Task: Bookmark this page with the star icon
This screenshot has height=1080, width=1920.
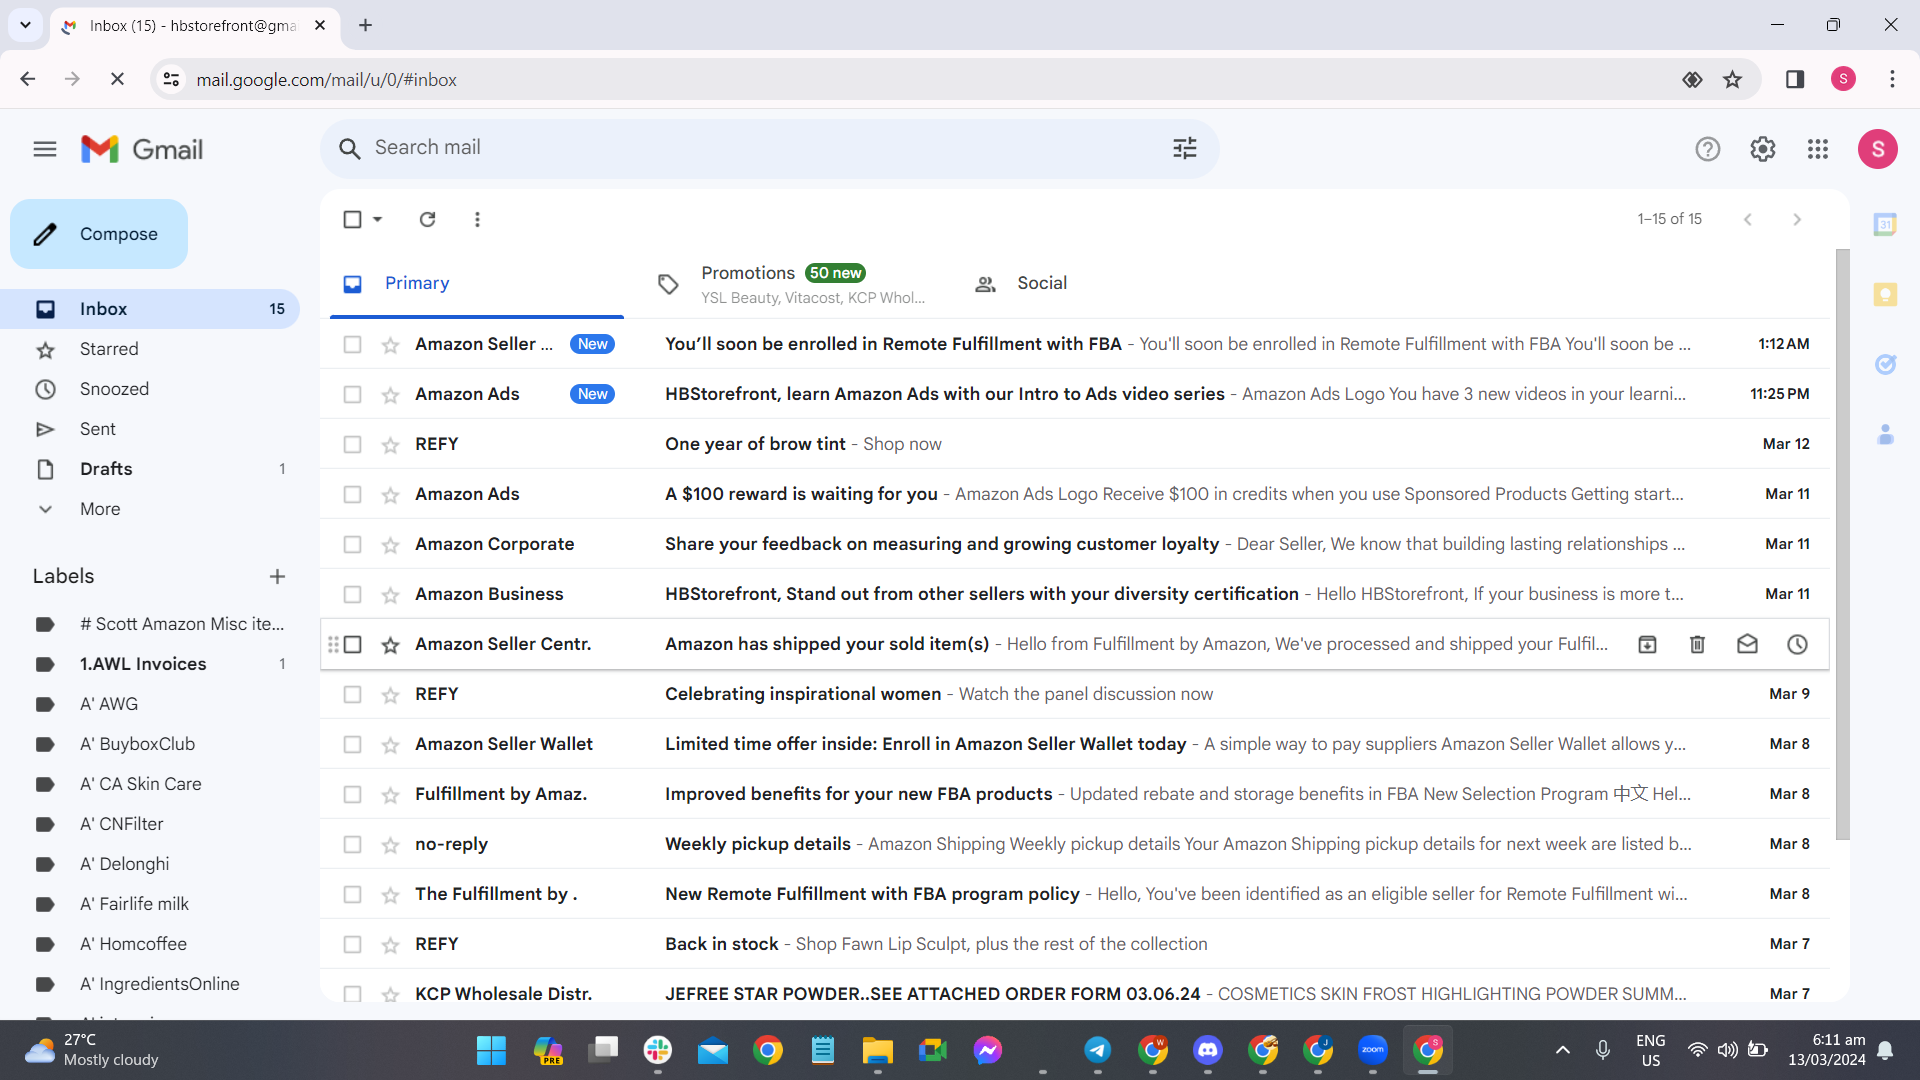Action: tap(1733, 80)
